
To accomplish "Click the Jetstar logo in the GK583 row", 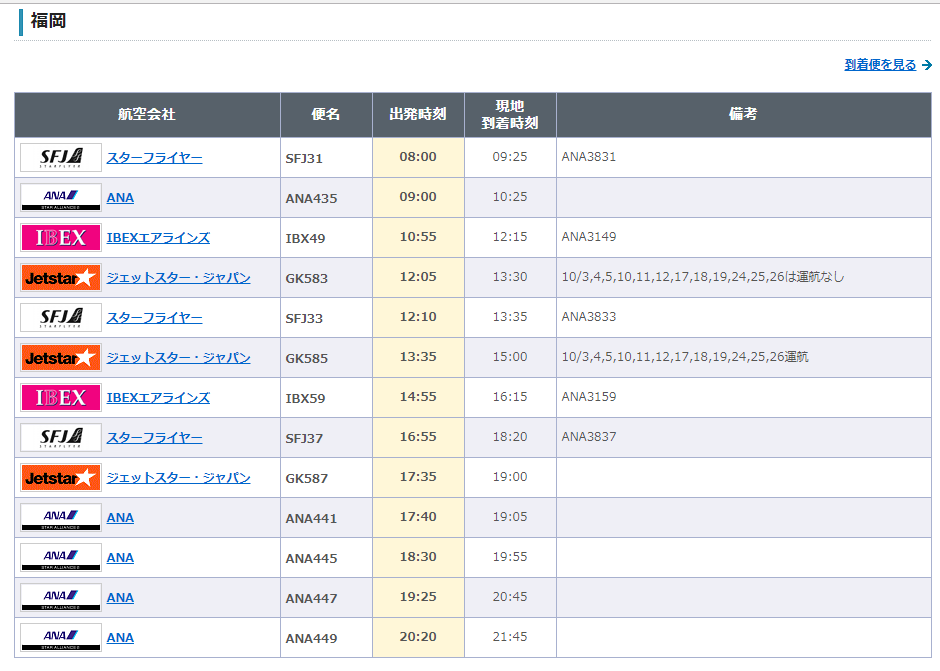I will 61,278.
